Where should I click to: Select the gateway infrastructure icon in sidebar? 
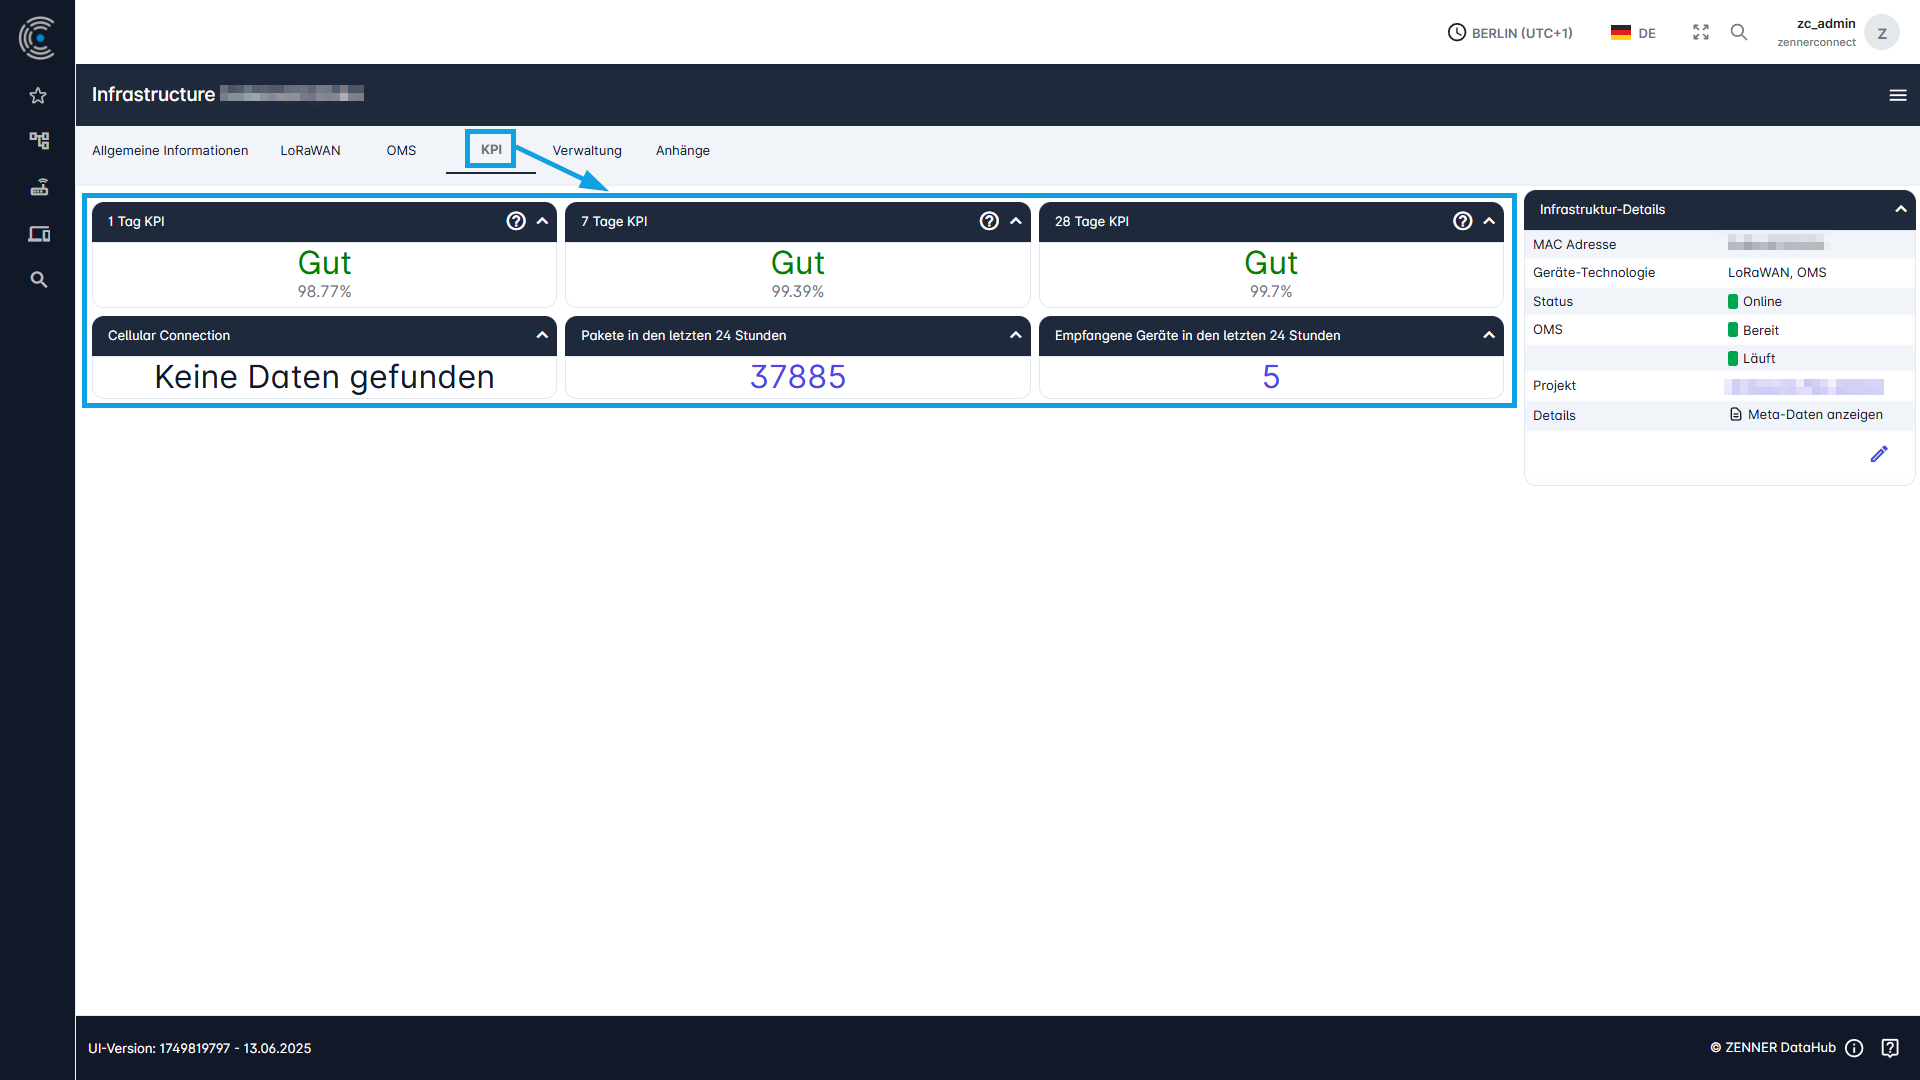click(38, 187)
